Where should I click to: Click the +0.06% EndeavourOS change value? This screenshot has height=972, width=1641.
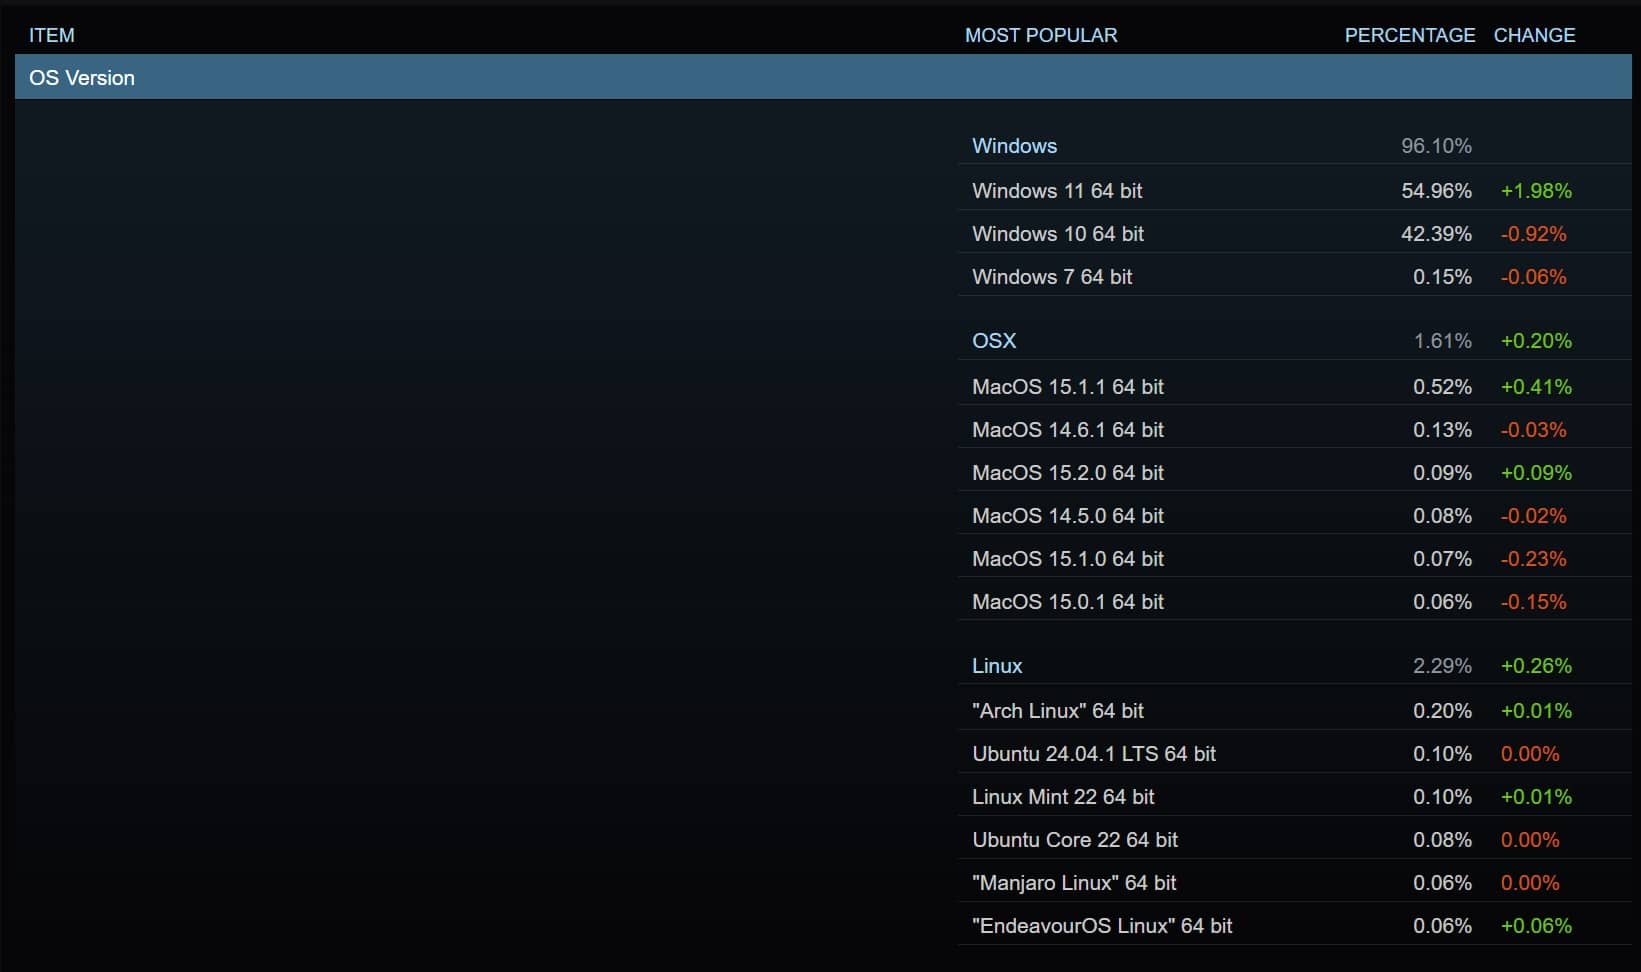1536,925
